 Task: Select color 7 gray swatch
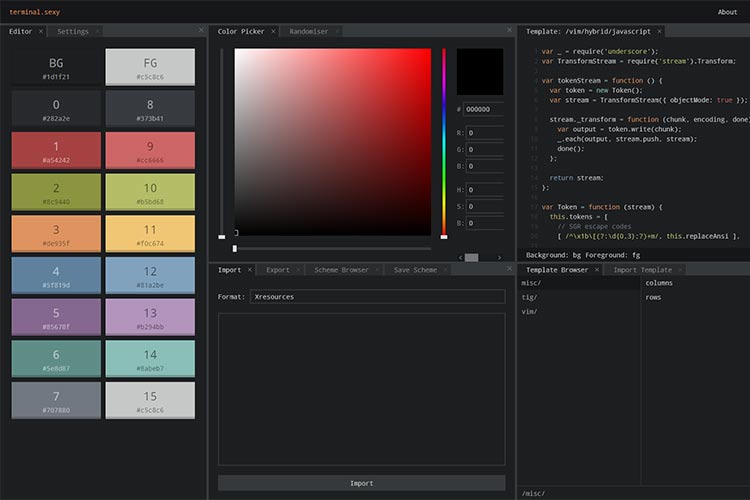56,400
